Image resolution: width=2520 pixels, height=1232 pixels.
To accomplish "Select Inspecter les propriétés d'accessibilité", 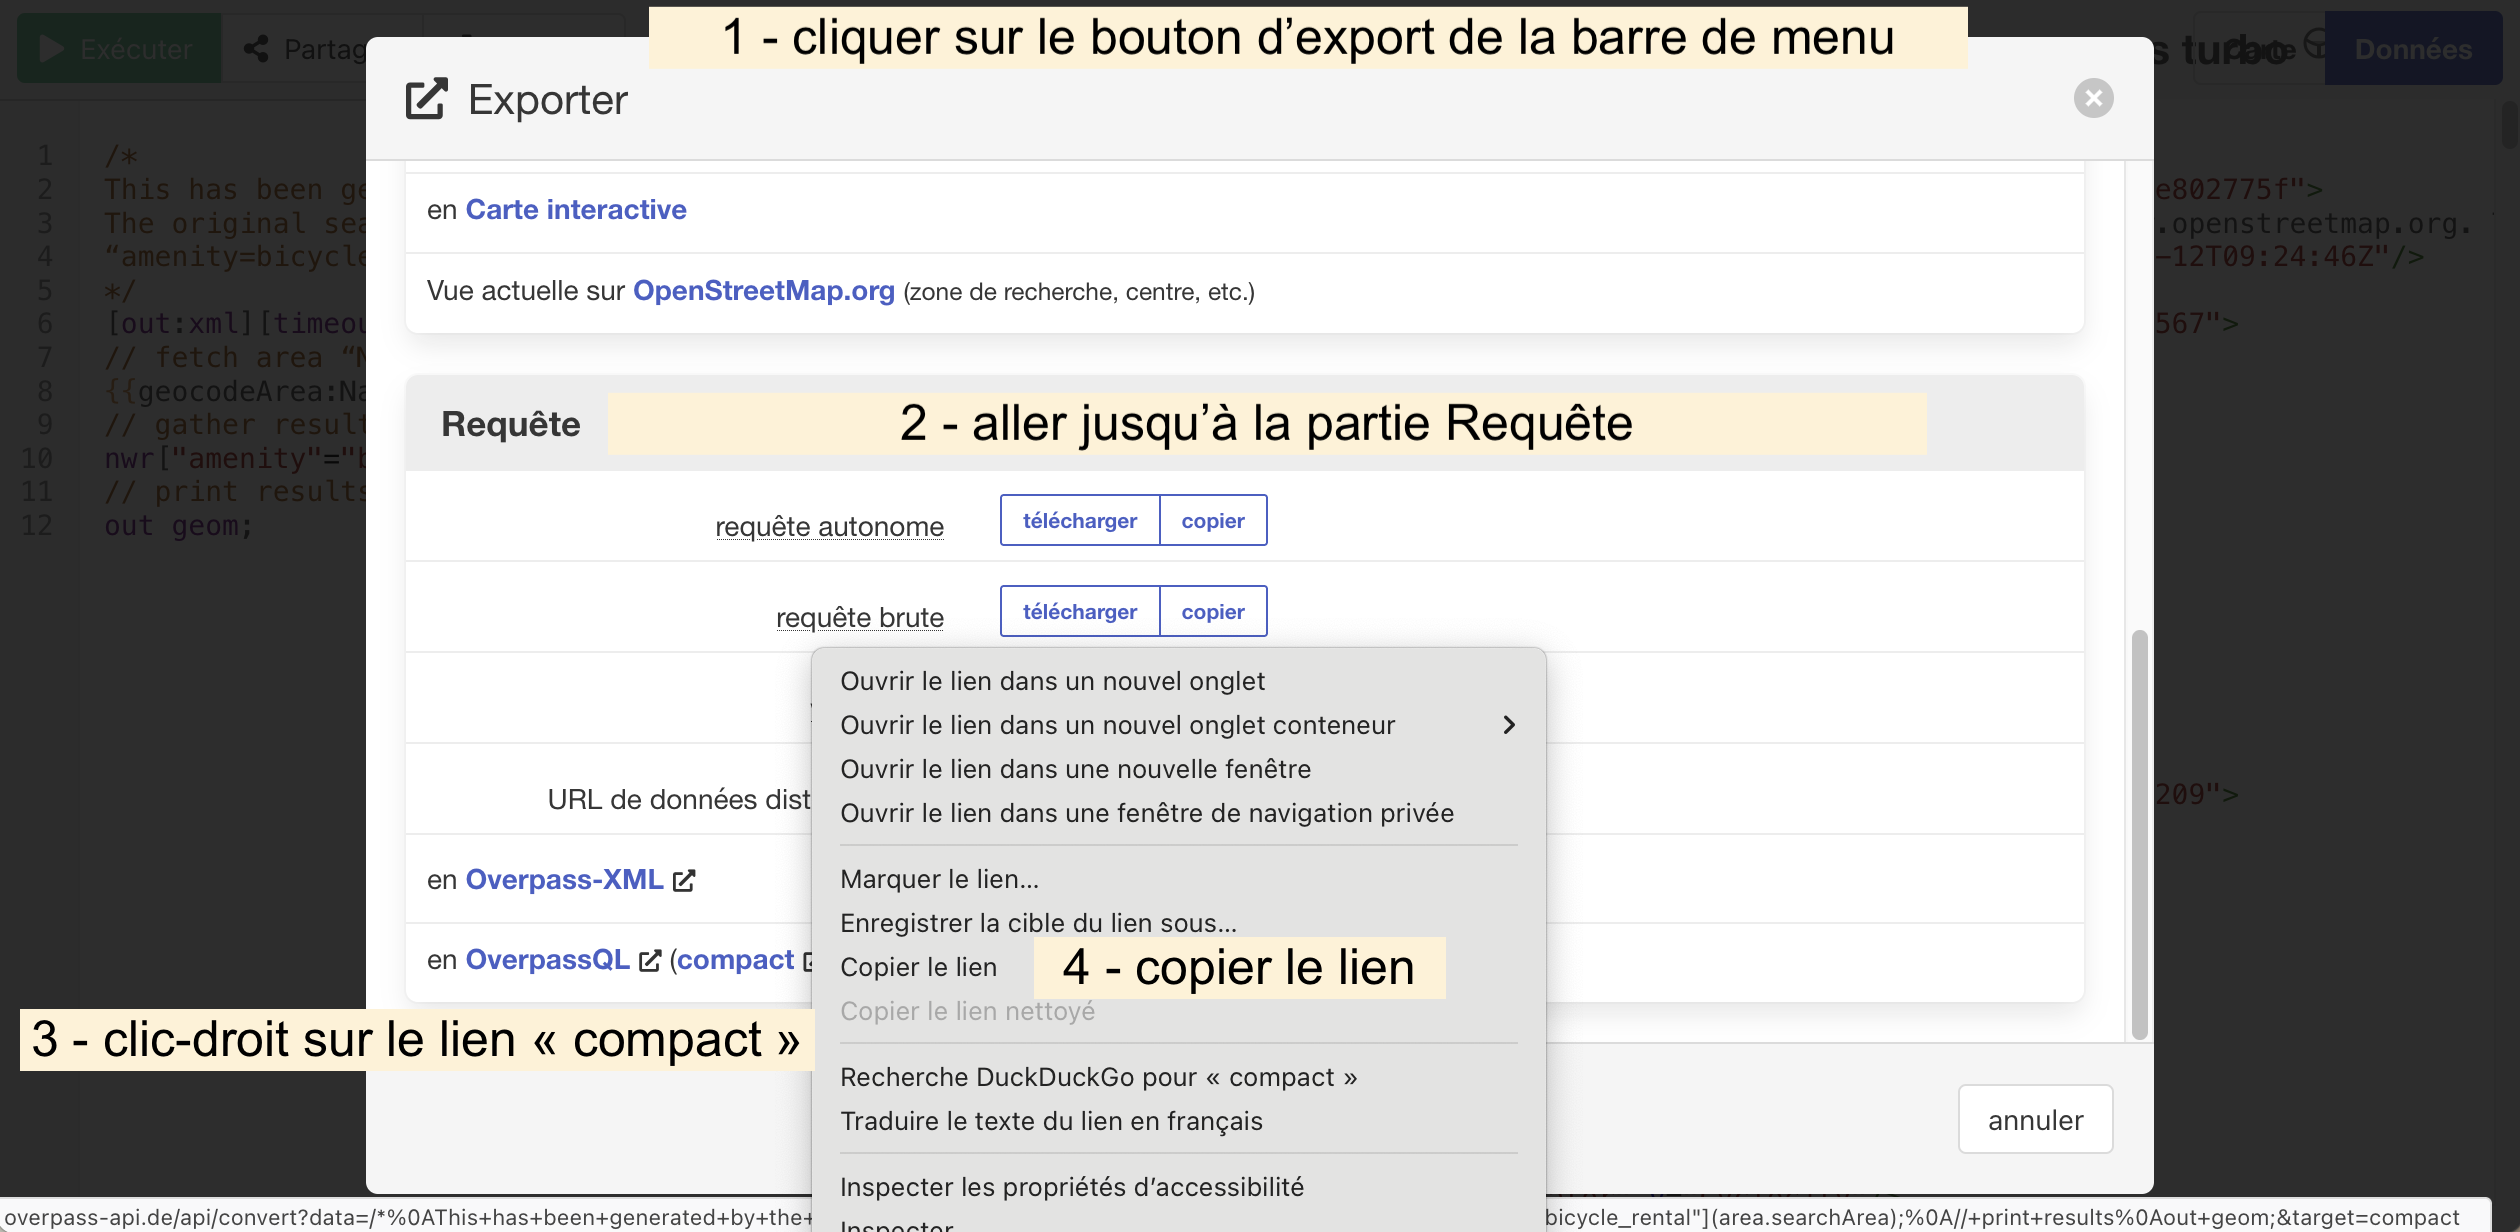I will pyautogui.click(x=1179, y=1187).
